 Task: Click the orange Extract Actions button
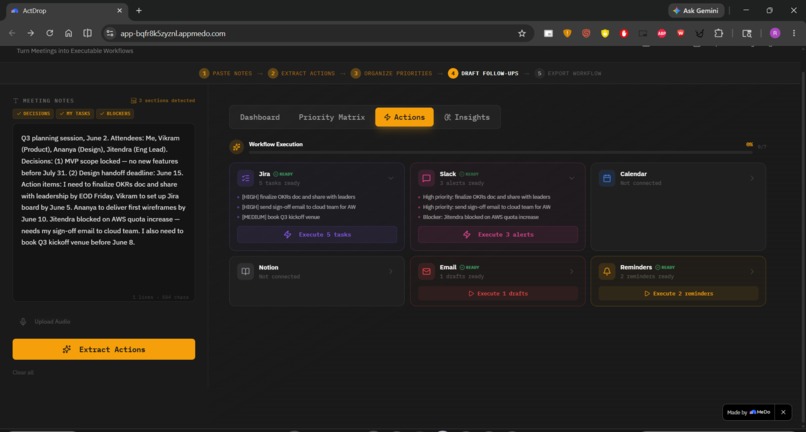click(x=104, y=349)
